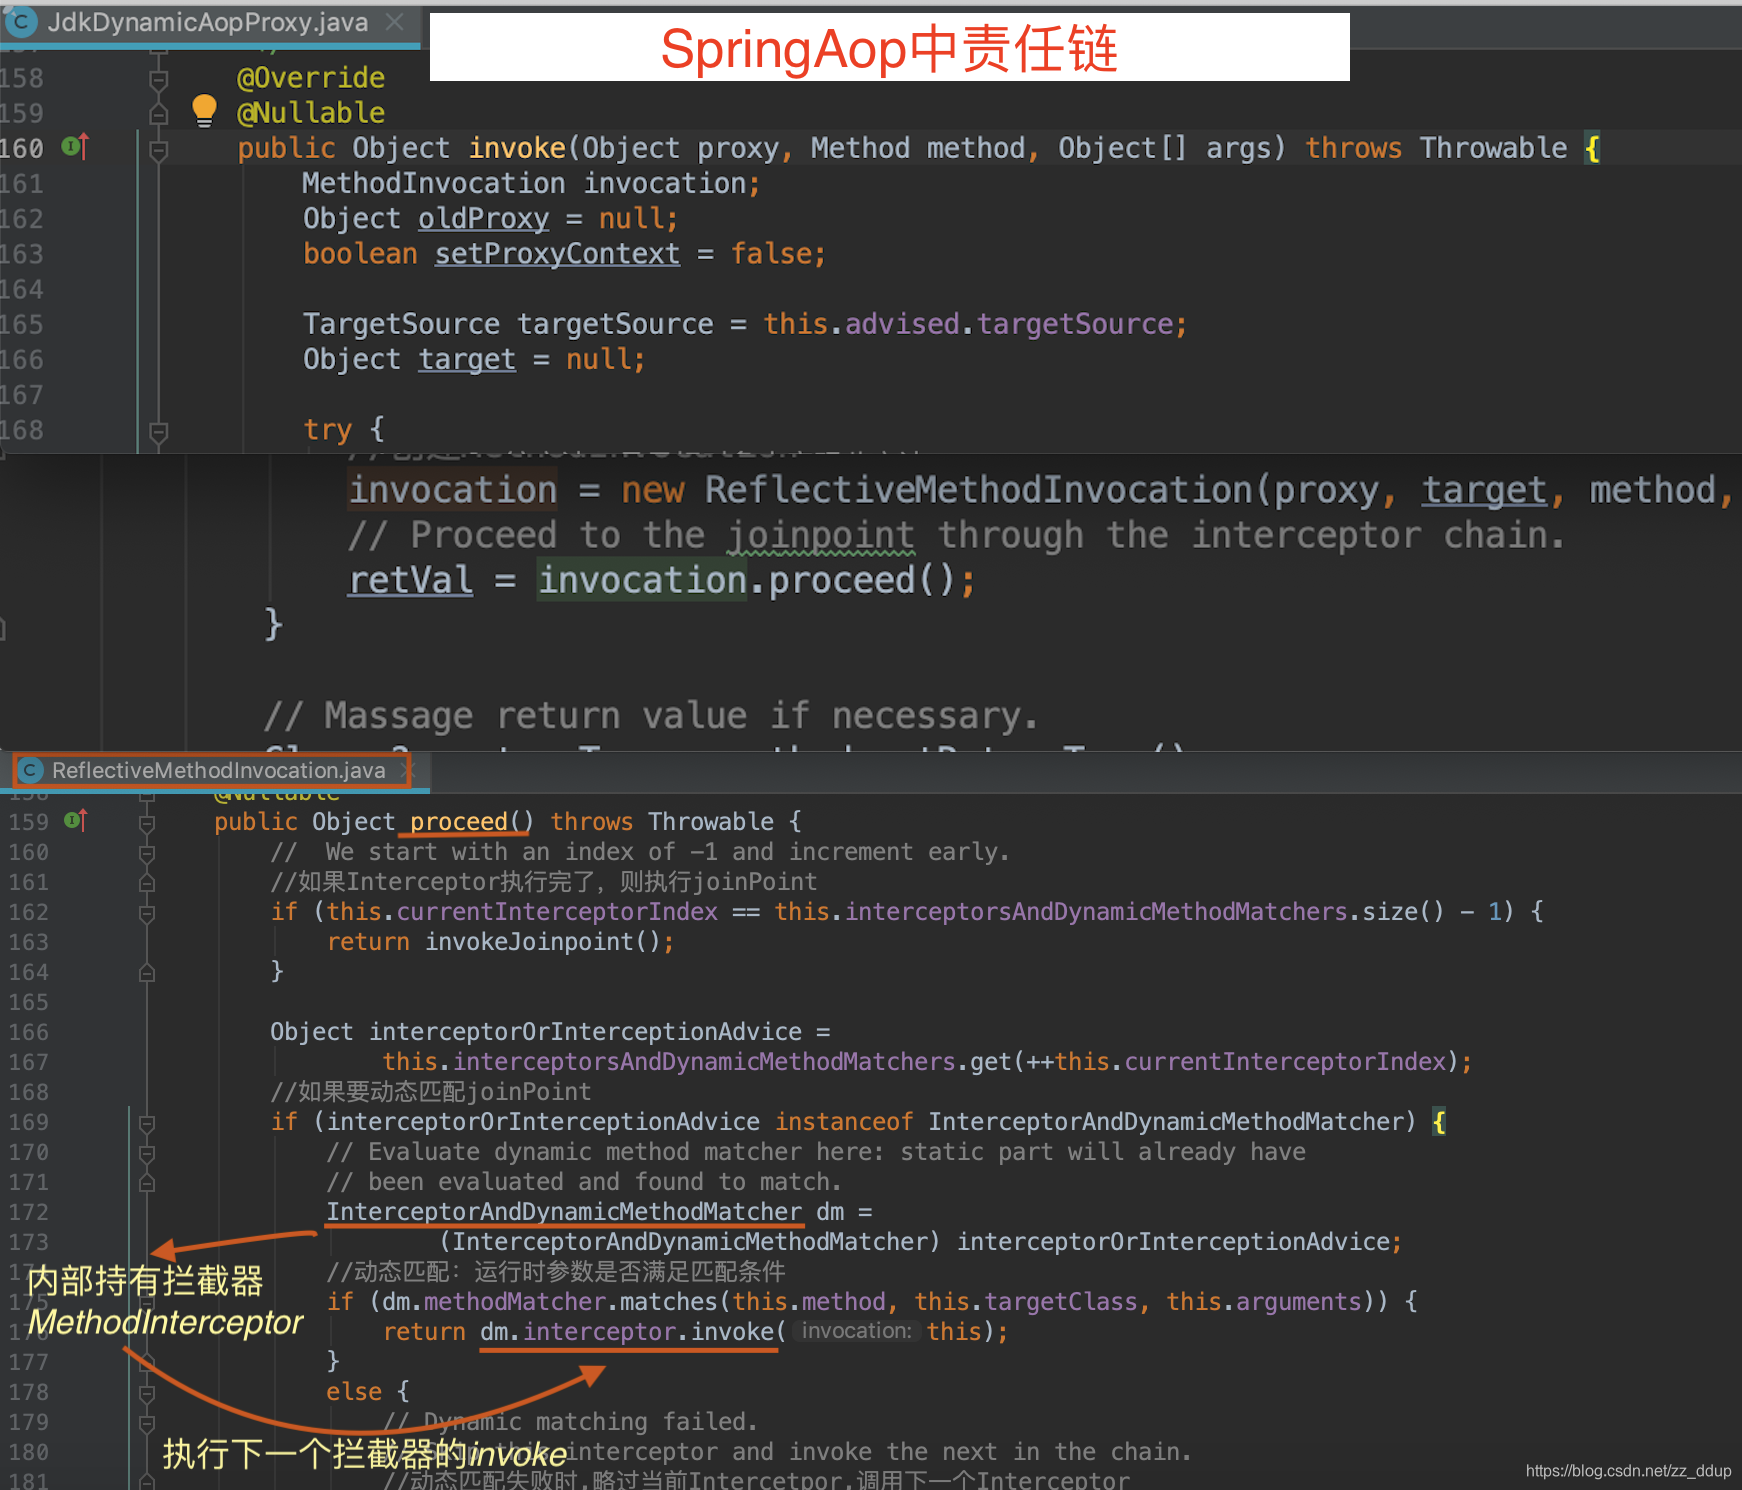Click the advised field on line 165
This screenshot has height=1490, width=1742.
click(902, 324)
